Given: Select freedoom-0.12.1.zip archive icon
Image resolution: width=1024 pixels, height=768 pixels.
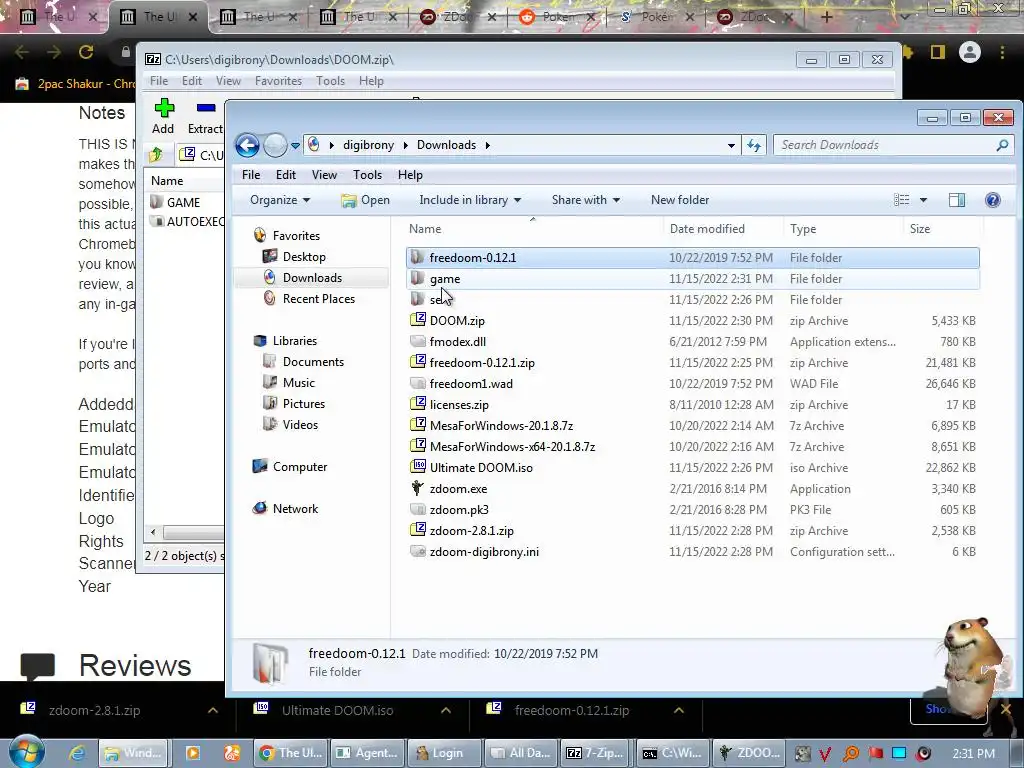Looking at the screenshot, I should pos(417,362).
